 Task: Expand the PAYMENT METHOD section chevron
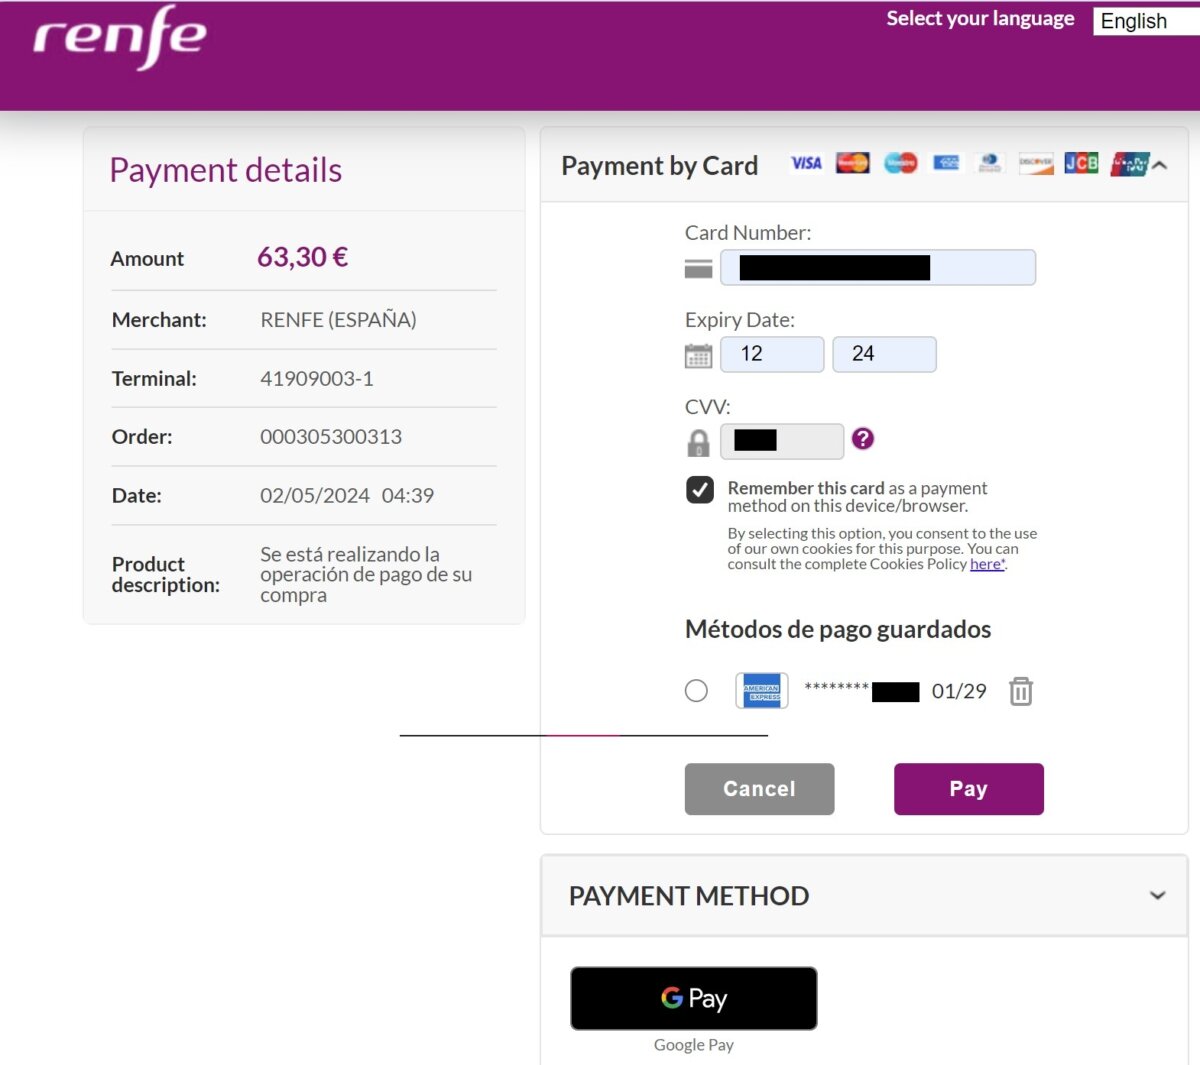[x=1157, y=895]
